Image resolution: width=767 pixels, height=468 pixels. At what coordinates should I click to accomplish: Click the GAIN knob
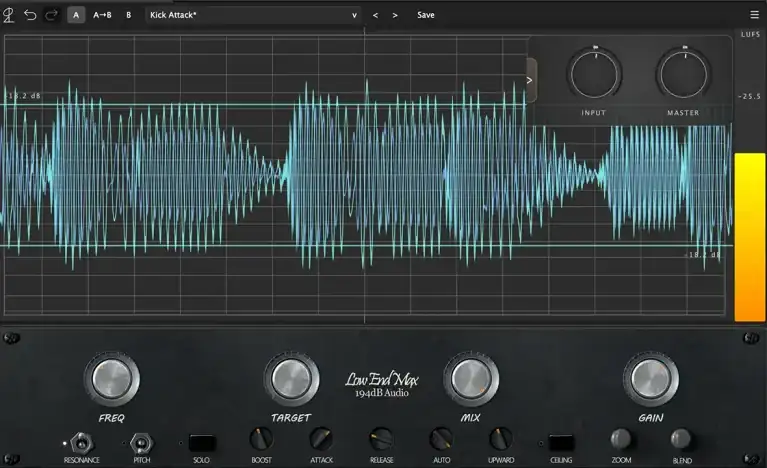651,379
